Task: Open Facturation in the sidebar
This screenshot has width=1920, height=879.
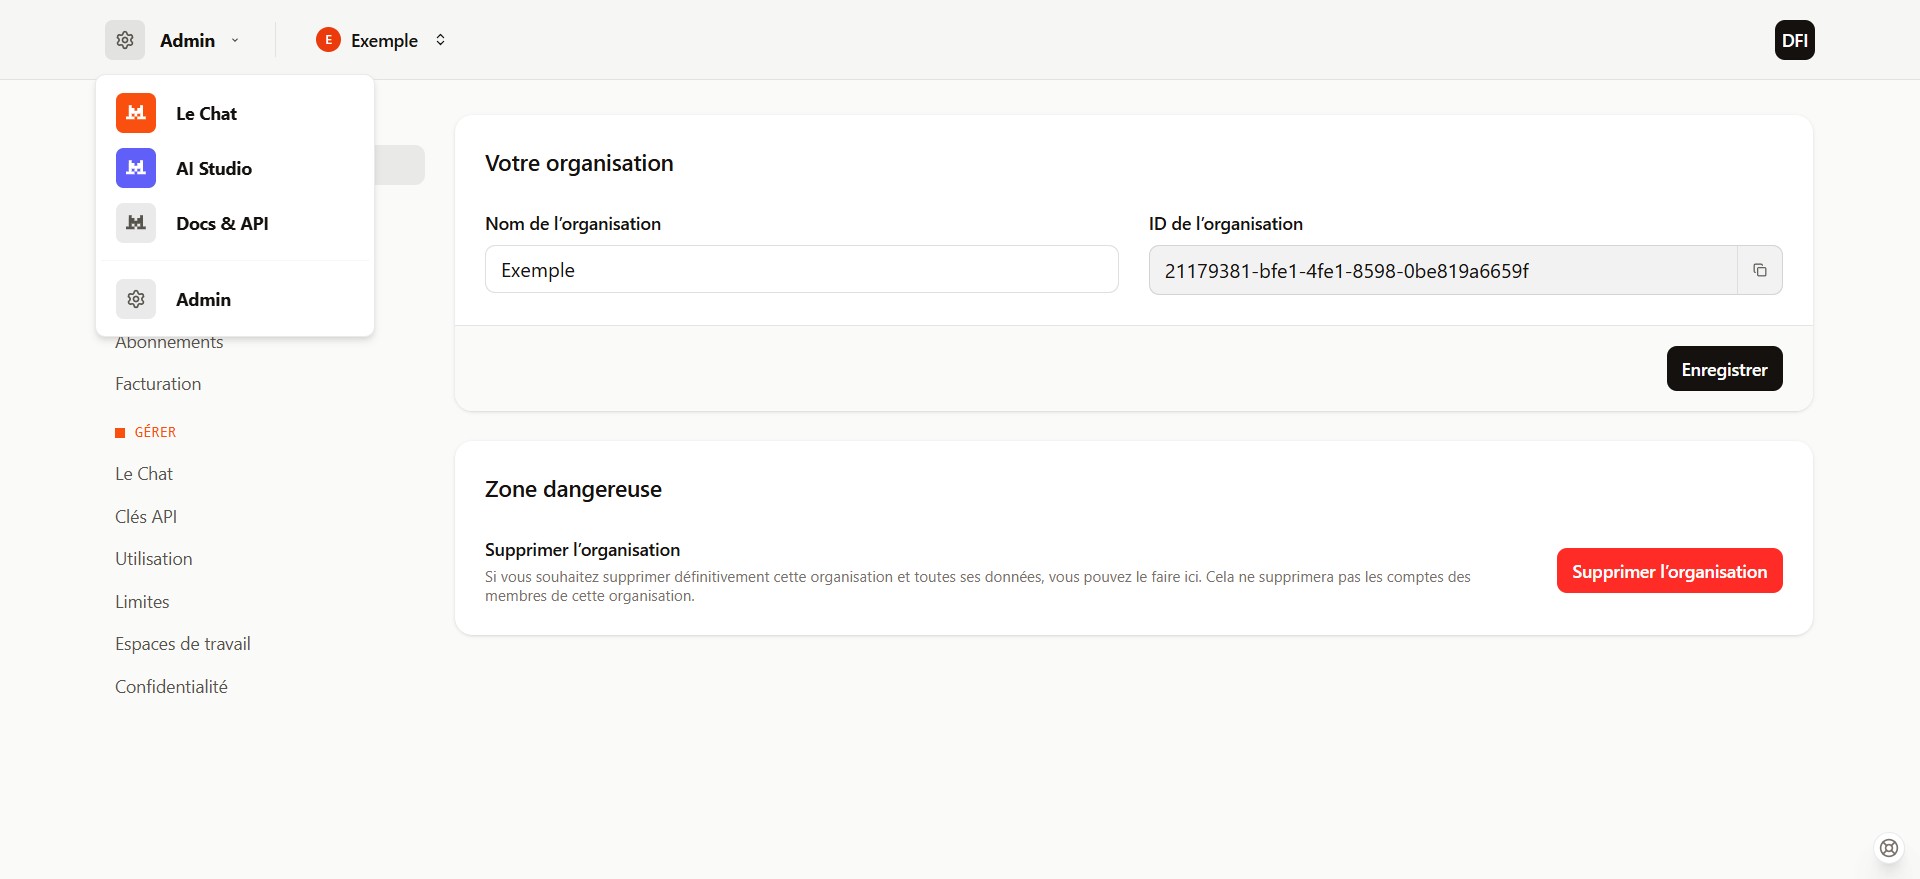Action: point(158,384)
